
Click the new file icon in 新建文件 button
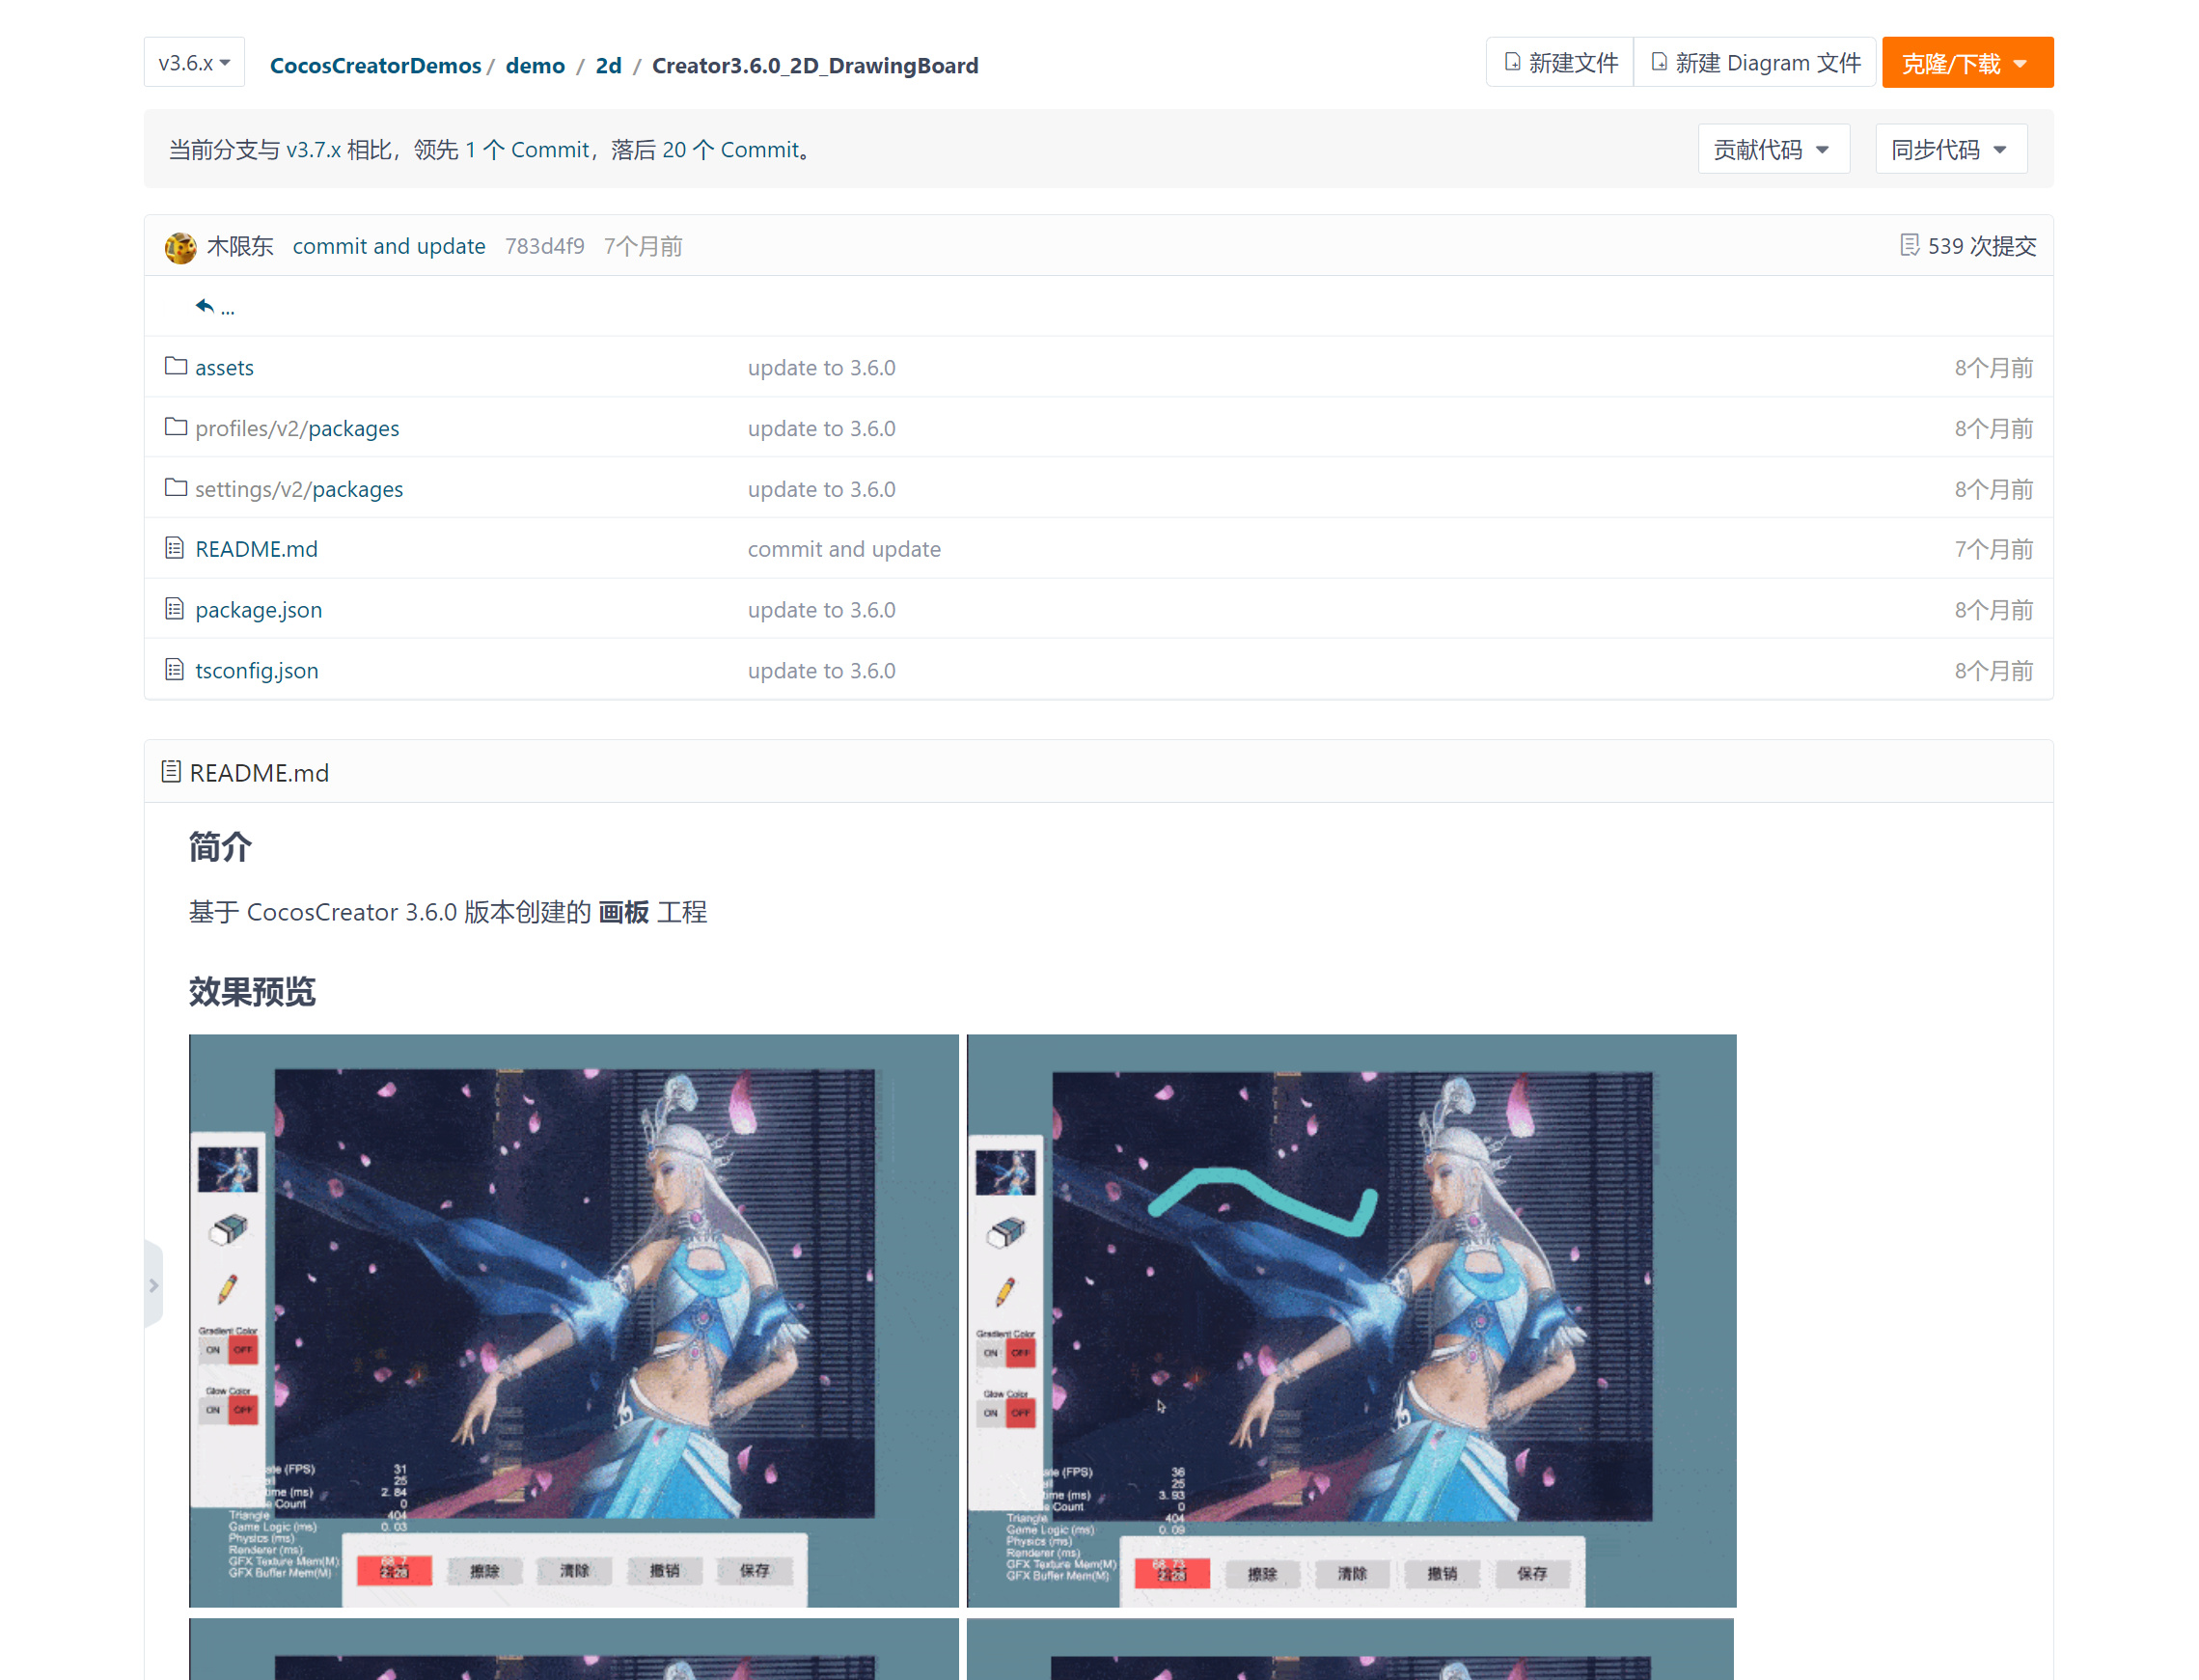pos(1511,63)
